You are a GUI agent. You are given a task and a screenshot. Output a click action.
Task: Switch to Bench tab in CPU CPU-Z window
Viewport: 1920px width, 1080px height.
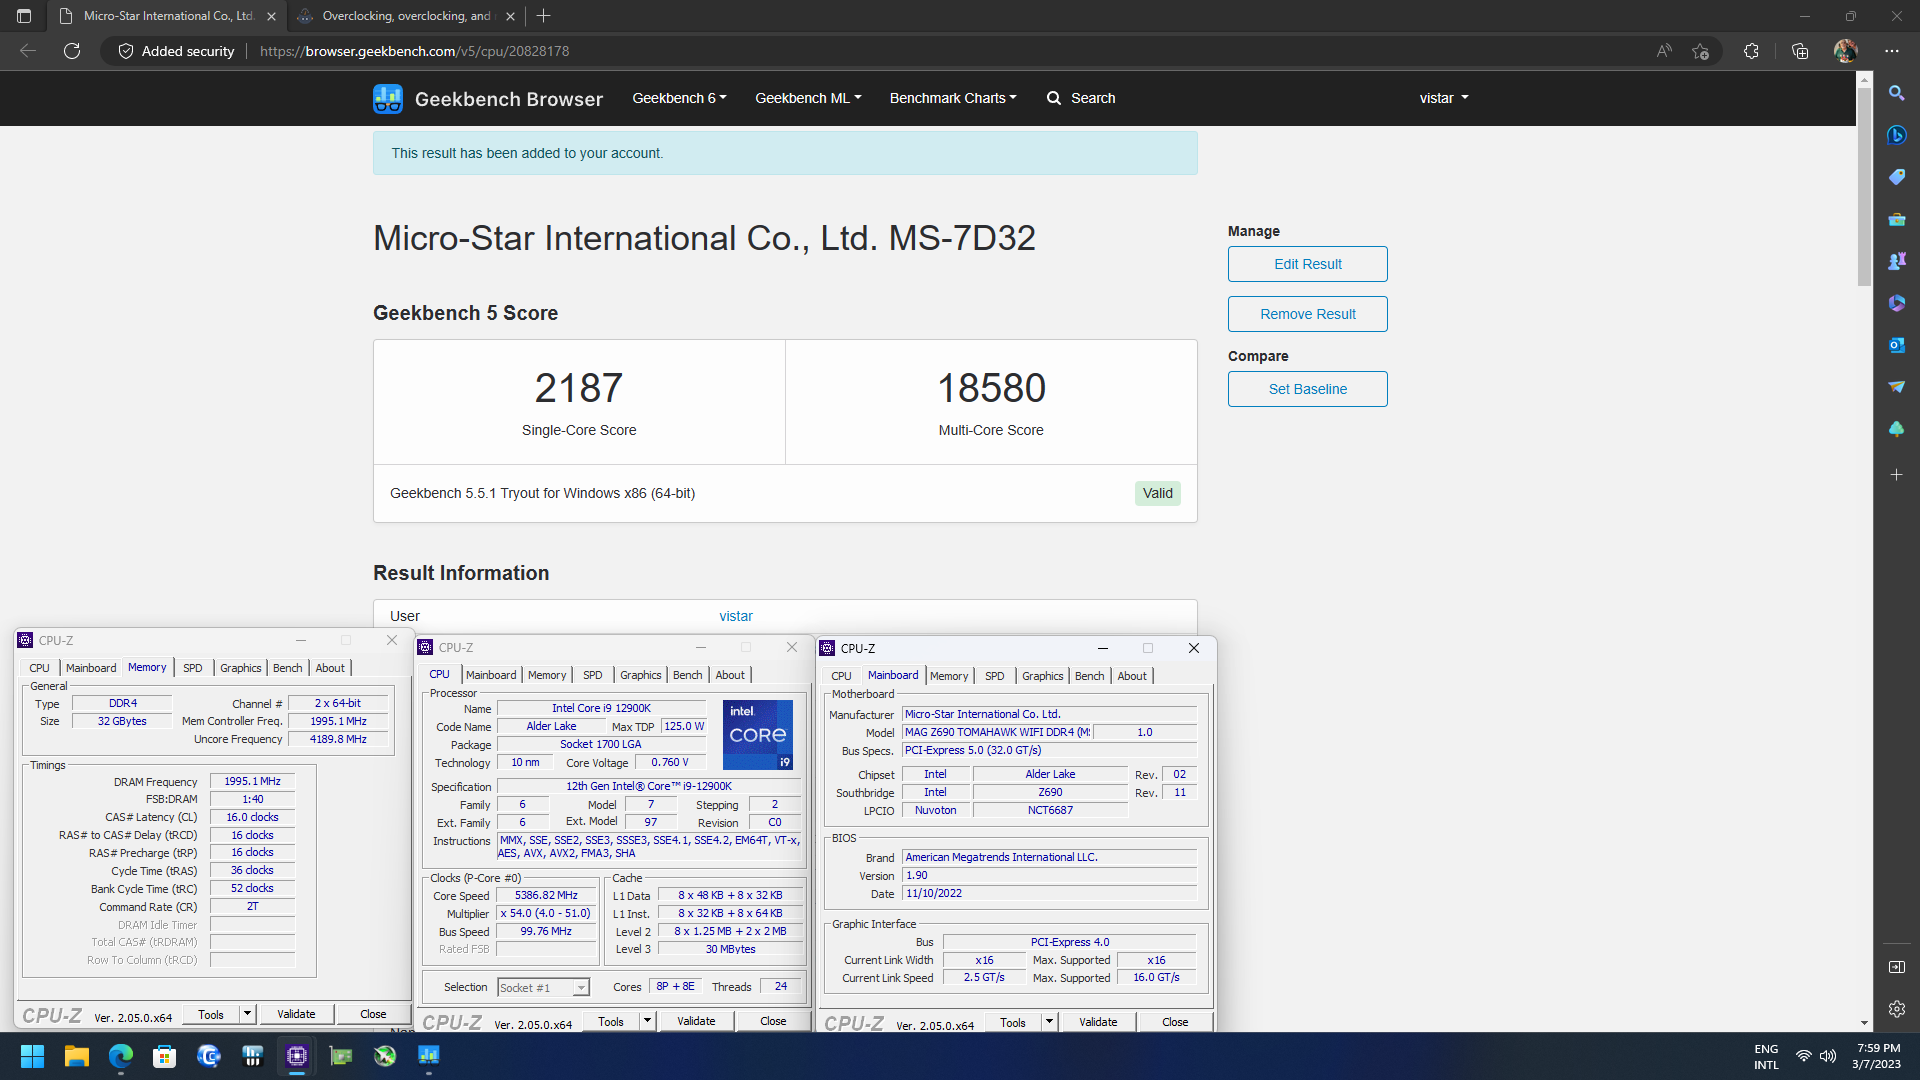687,675
